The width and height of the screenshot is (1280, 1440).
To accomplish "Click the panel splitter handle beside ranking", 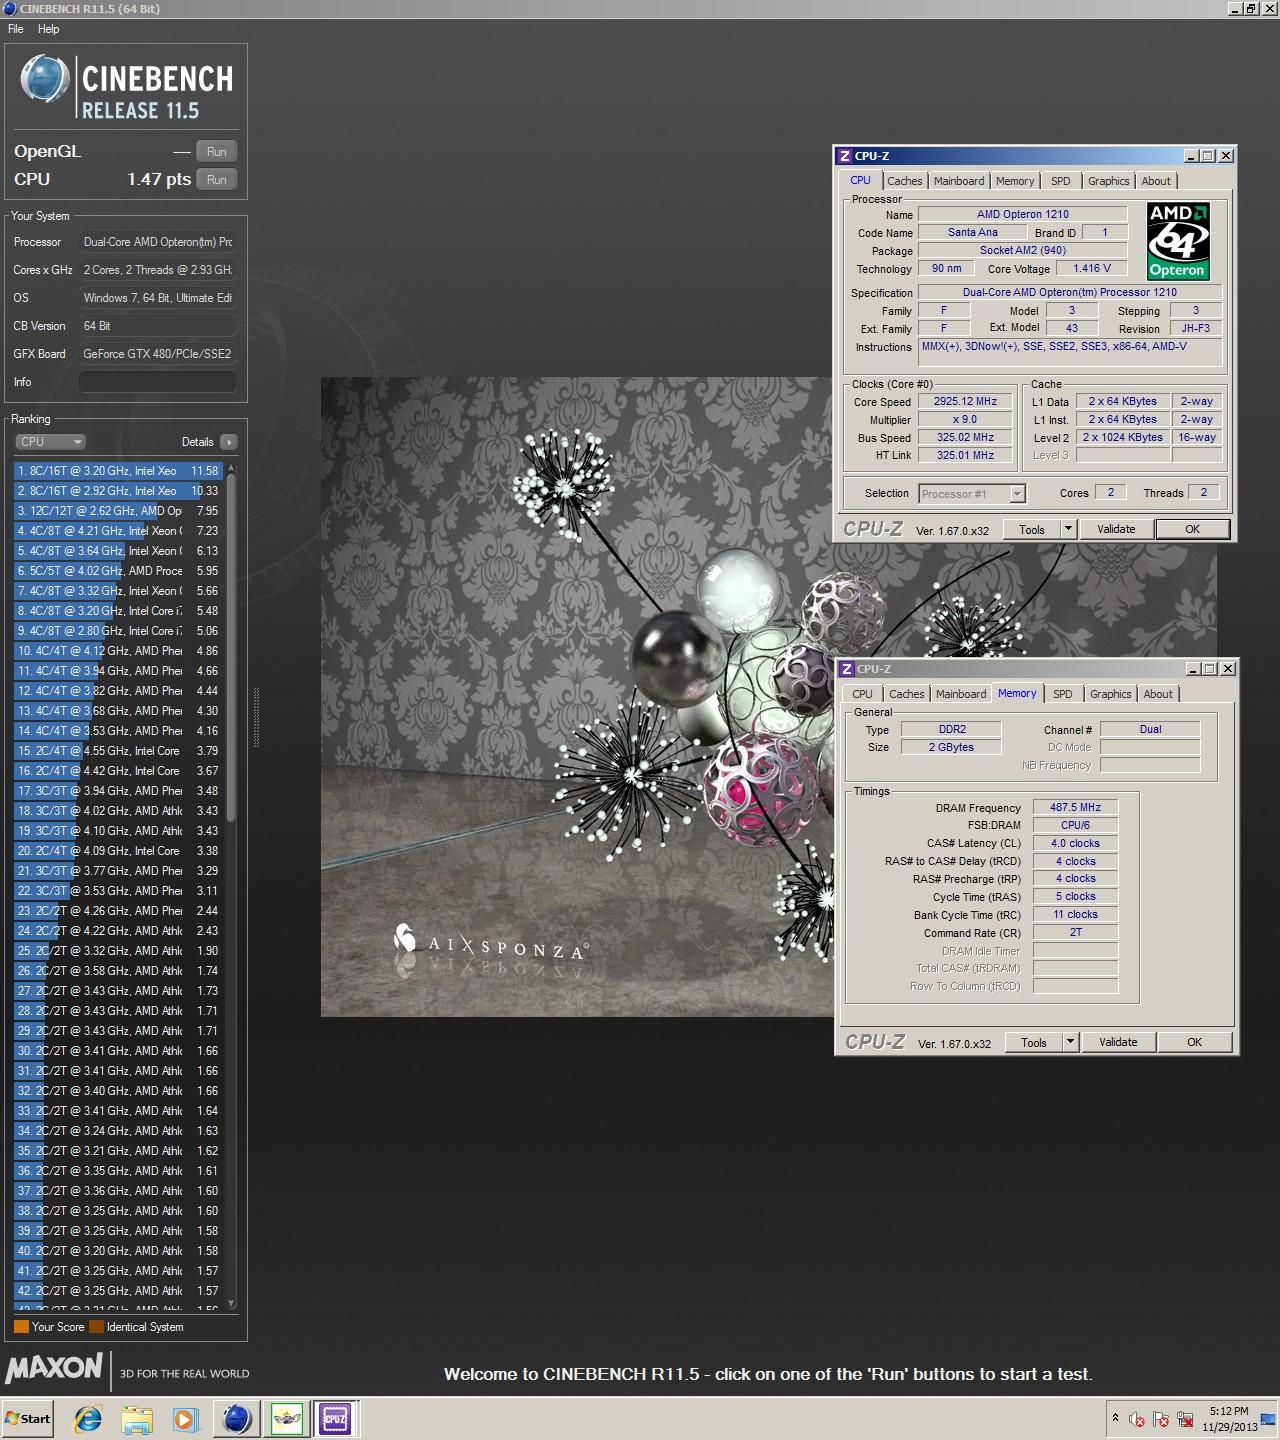I will click(x=257, y=717).
